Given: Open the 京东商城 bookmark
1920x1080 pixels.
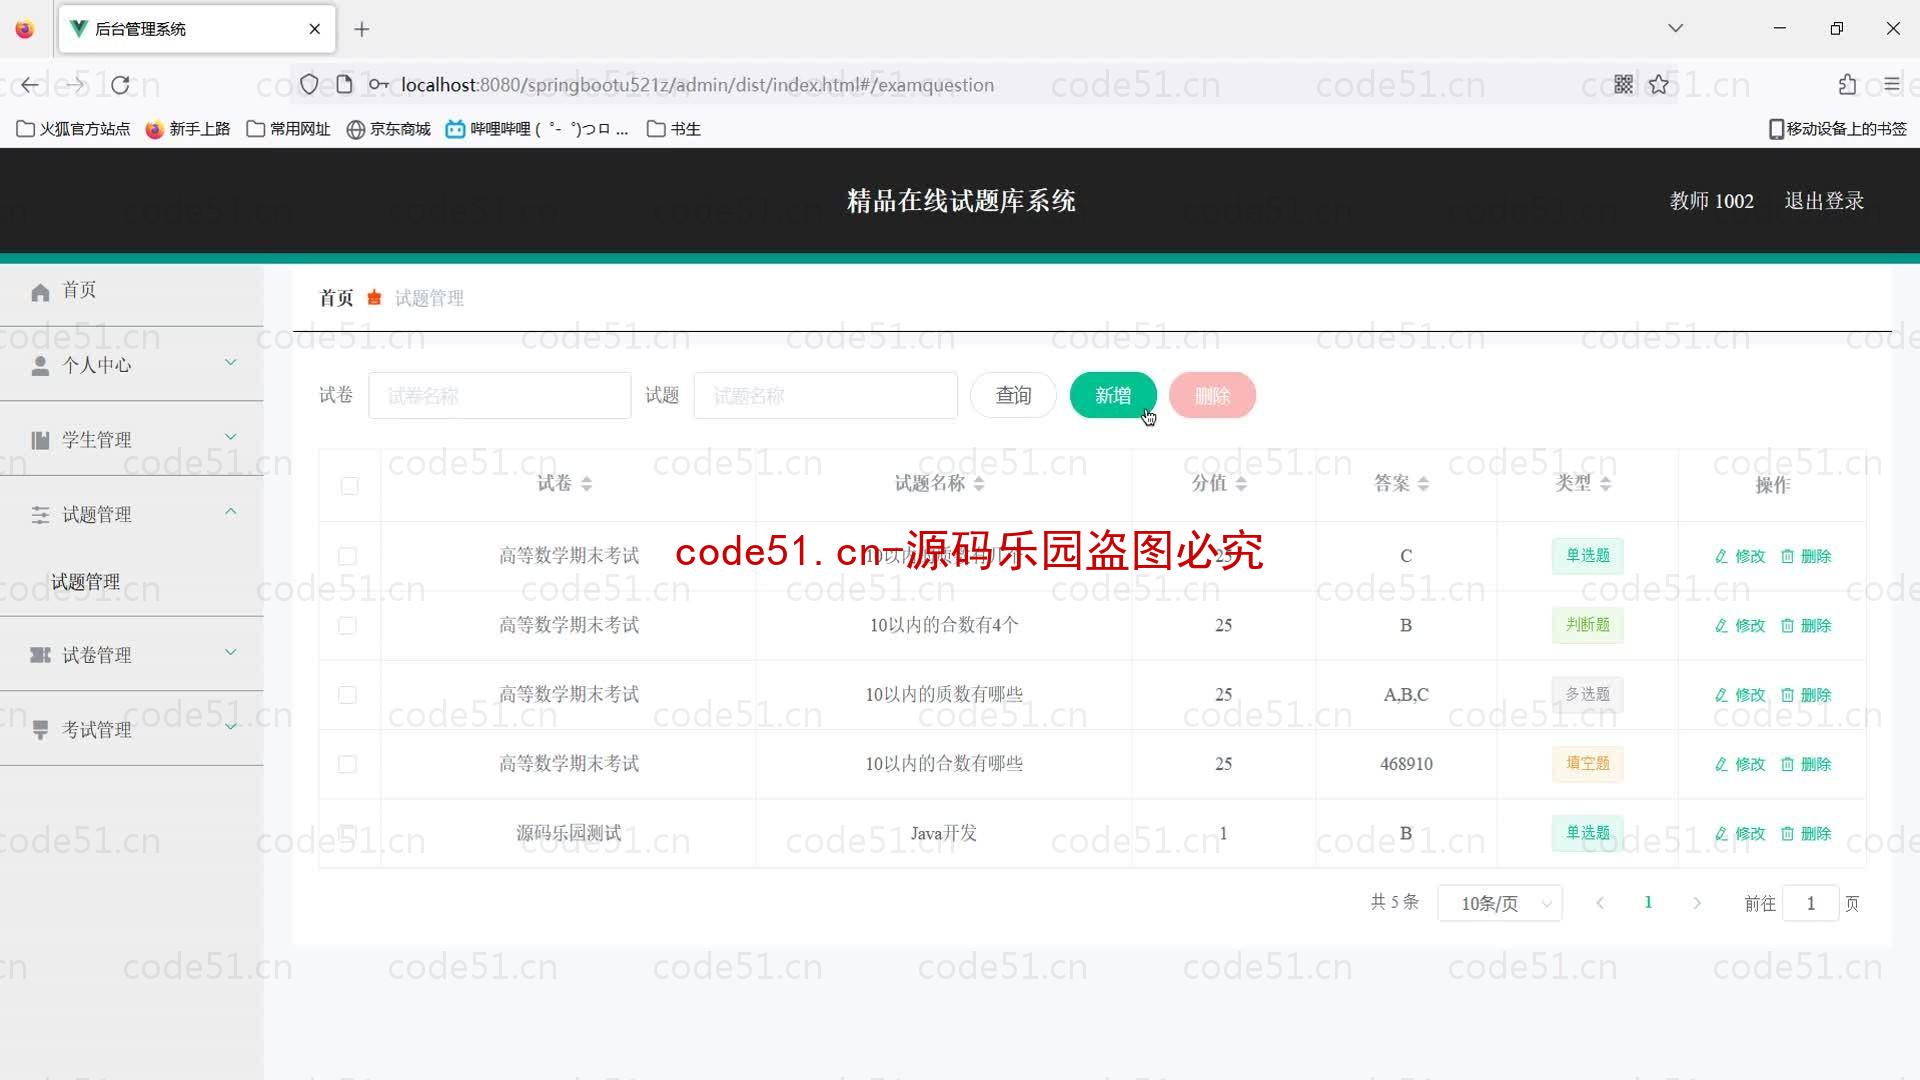Looking at the screenshot, I should coord(388,129).
